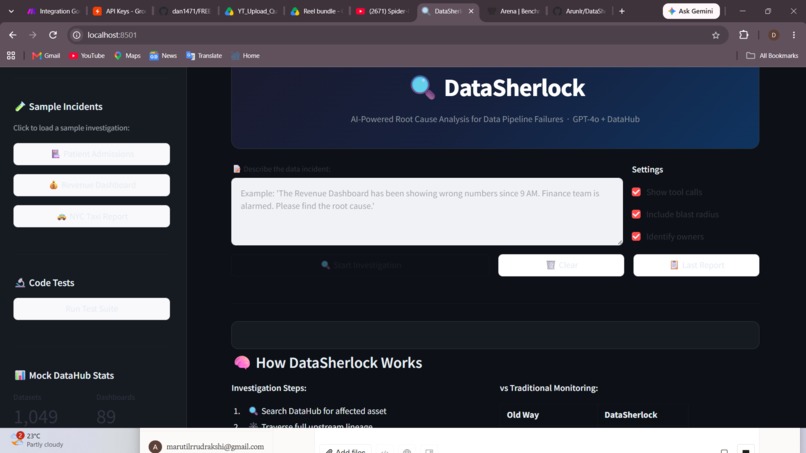Open the Gmail bookmark
Screen dimensions: 806x453
[x=46, y=56]
